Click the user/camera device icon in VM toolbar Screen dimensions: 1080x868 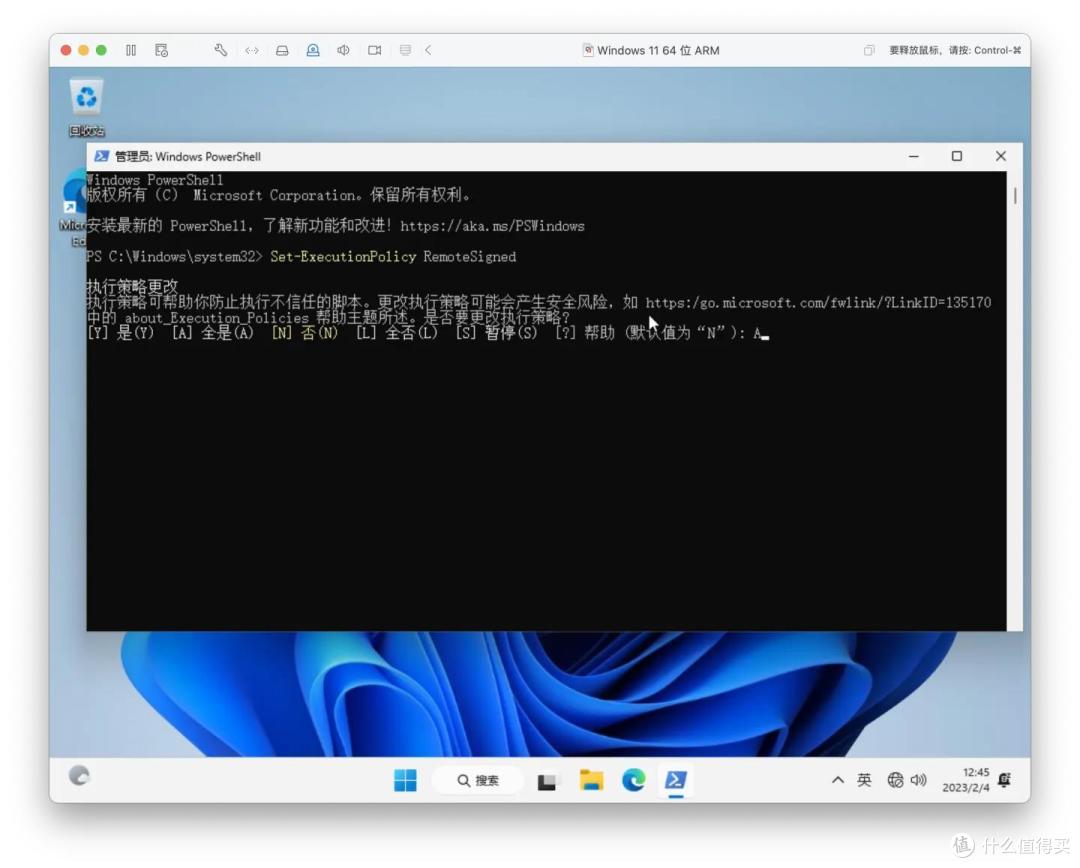tap(313, 50)
